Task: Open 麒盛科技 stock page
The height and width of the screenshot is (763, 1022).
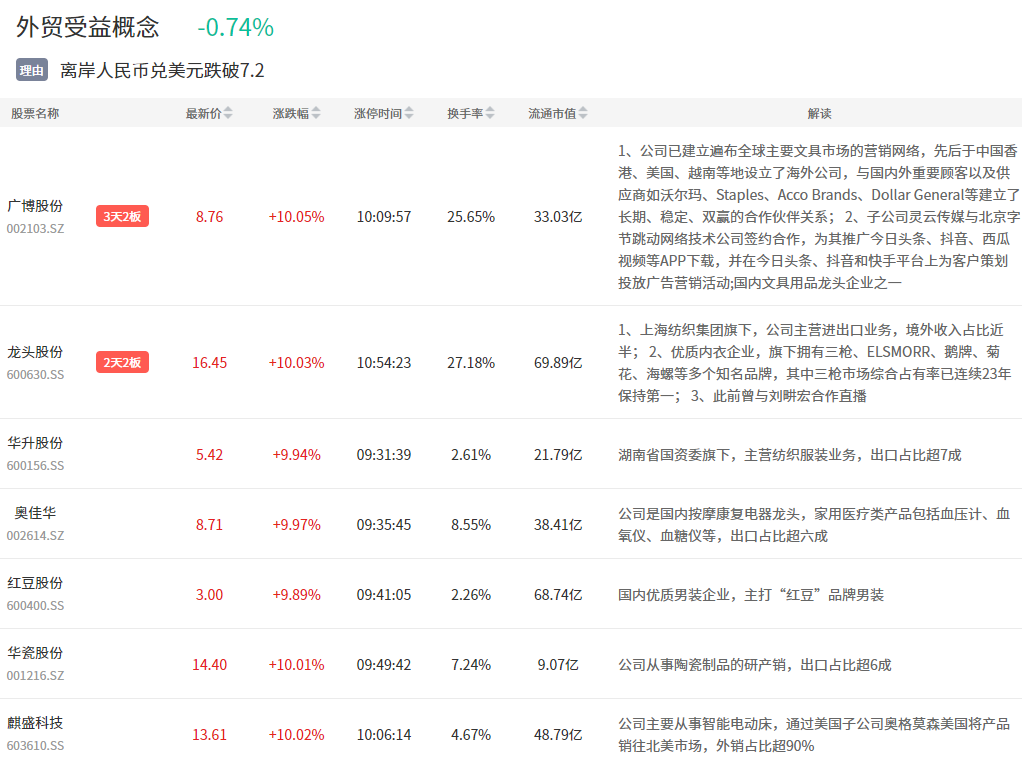Action: pos(35,723)
